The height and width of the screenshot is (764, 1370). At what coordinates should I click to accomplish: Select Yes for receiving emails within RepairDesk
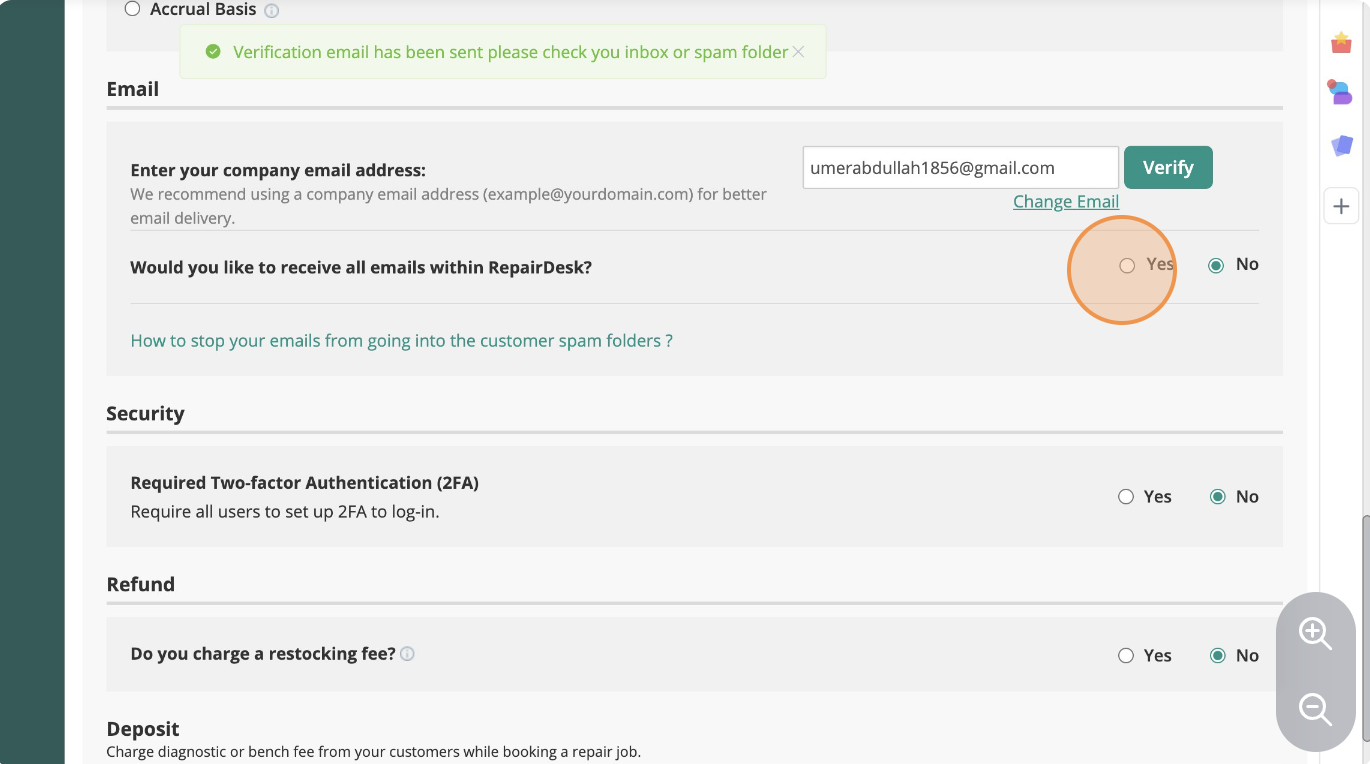click(1127, 265)
